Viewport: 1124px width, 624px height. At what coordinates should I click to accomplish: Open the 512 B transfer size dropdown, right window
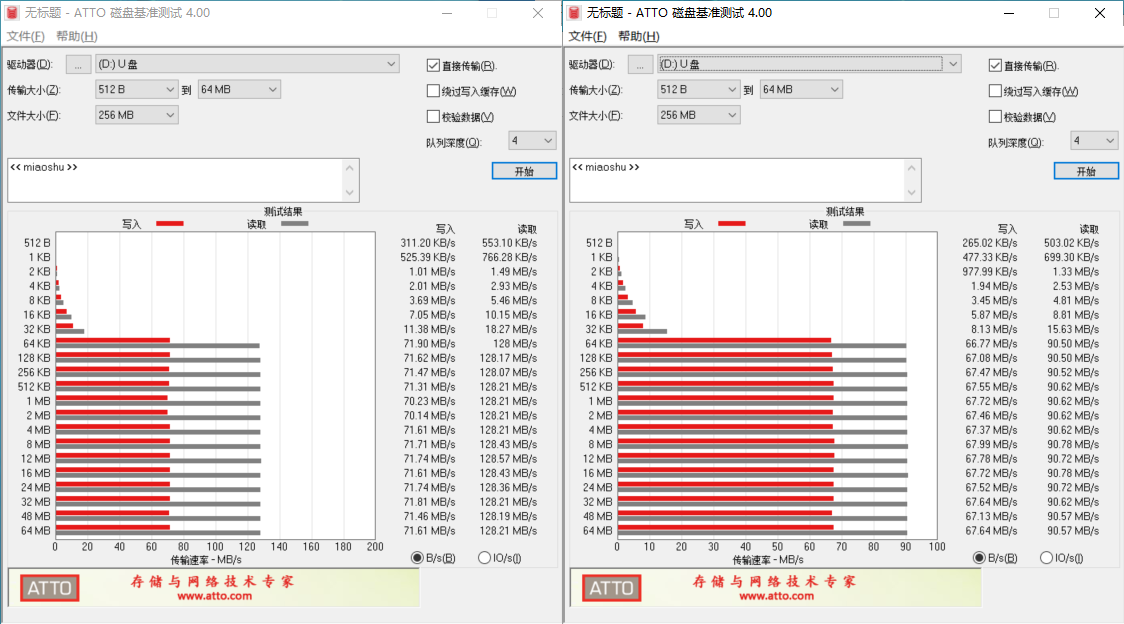coord(698,90)
